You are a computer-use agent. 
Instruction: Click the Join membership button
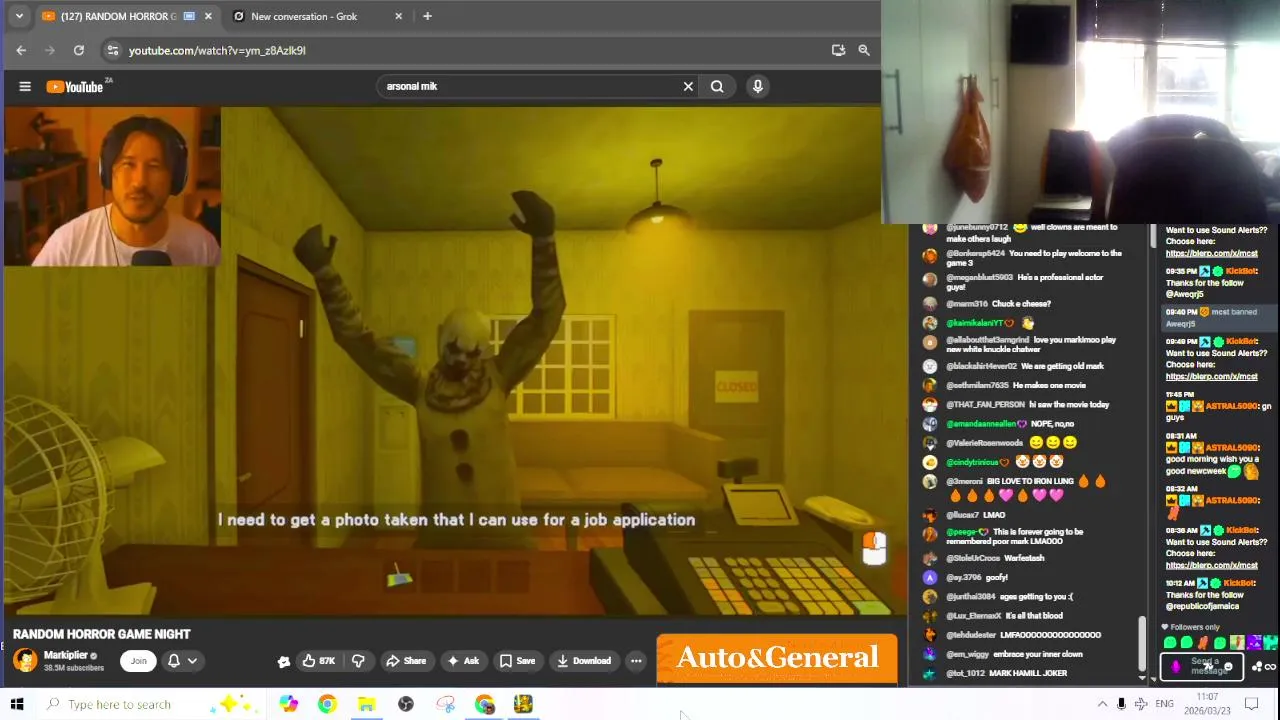(x=139, y=661)
